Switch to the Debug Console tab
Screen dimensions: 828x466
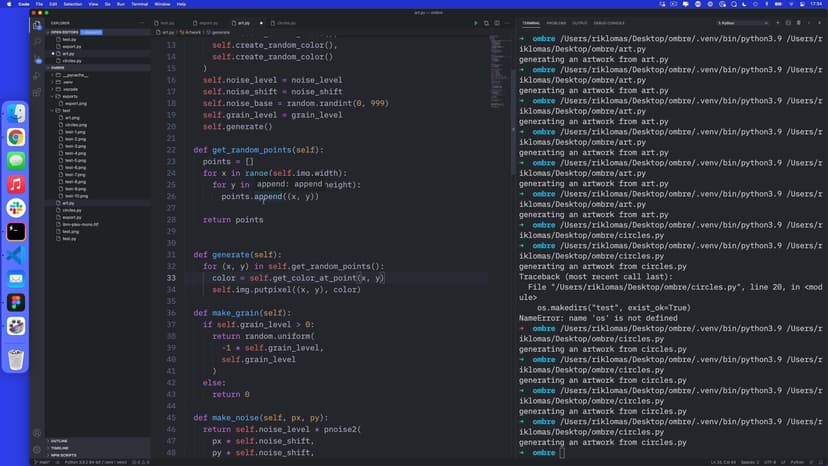(609, 22)
